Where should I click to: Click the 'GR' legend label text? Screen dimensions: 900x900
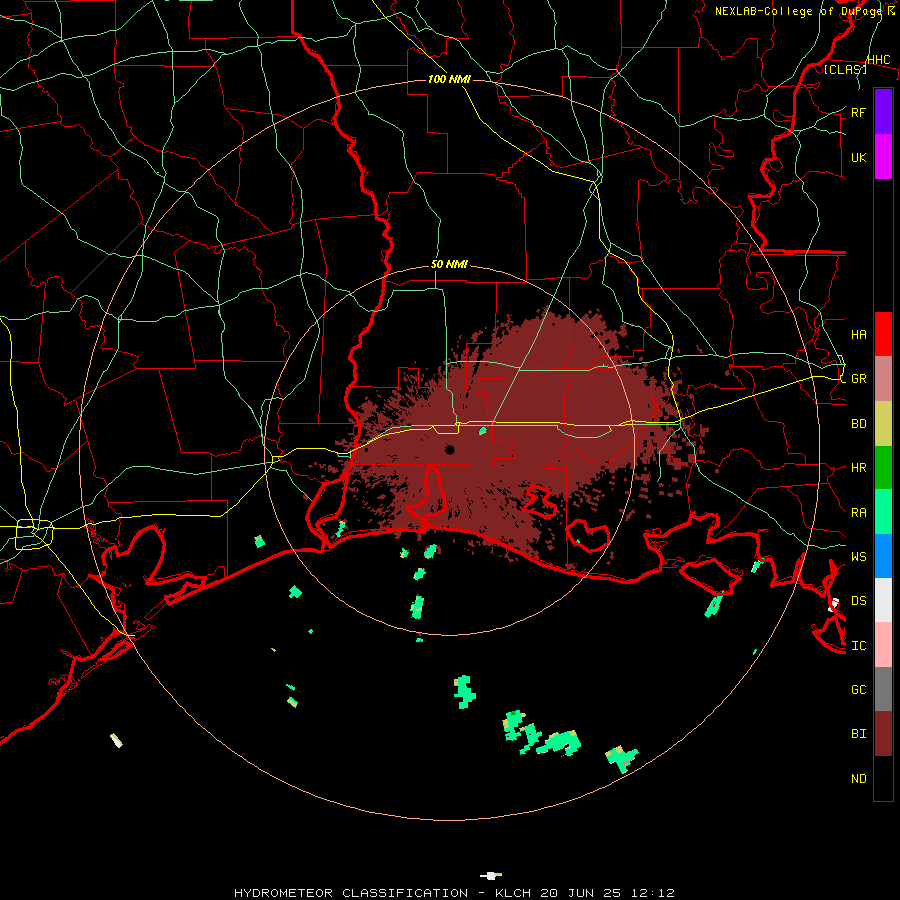click(859, 379)
